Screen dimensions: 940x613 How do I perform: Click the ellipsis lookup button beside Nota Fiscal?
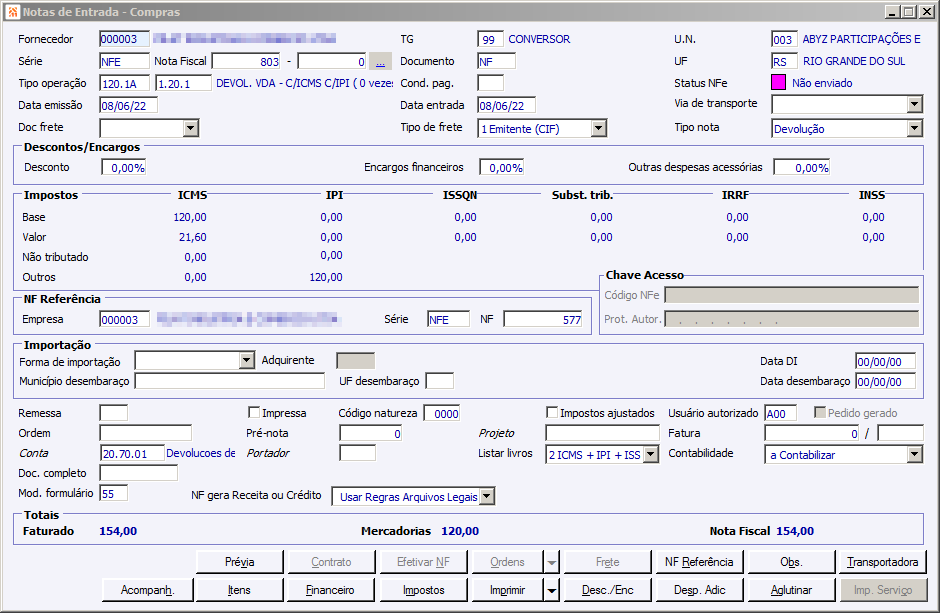tap(380, 61)
